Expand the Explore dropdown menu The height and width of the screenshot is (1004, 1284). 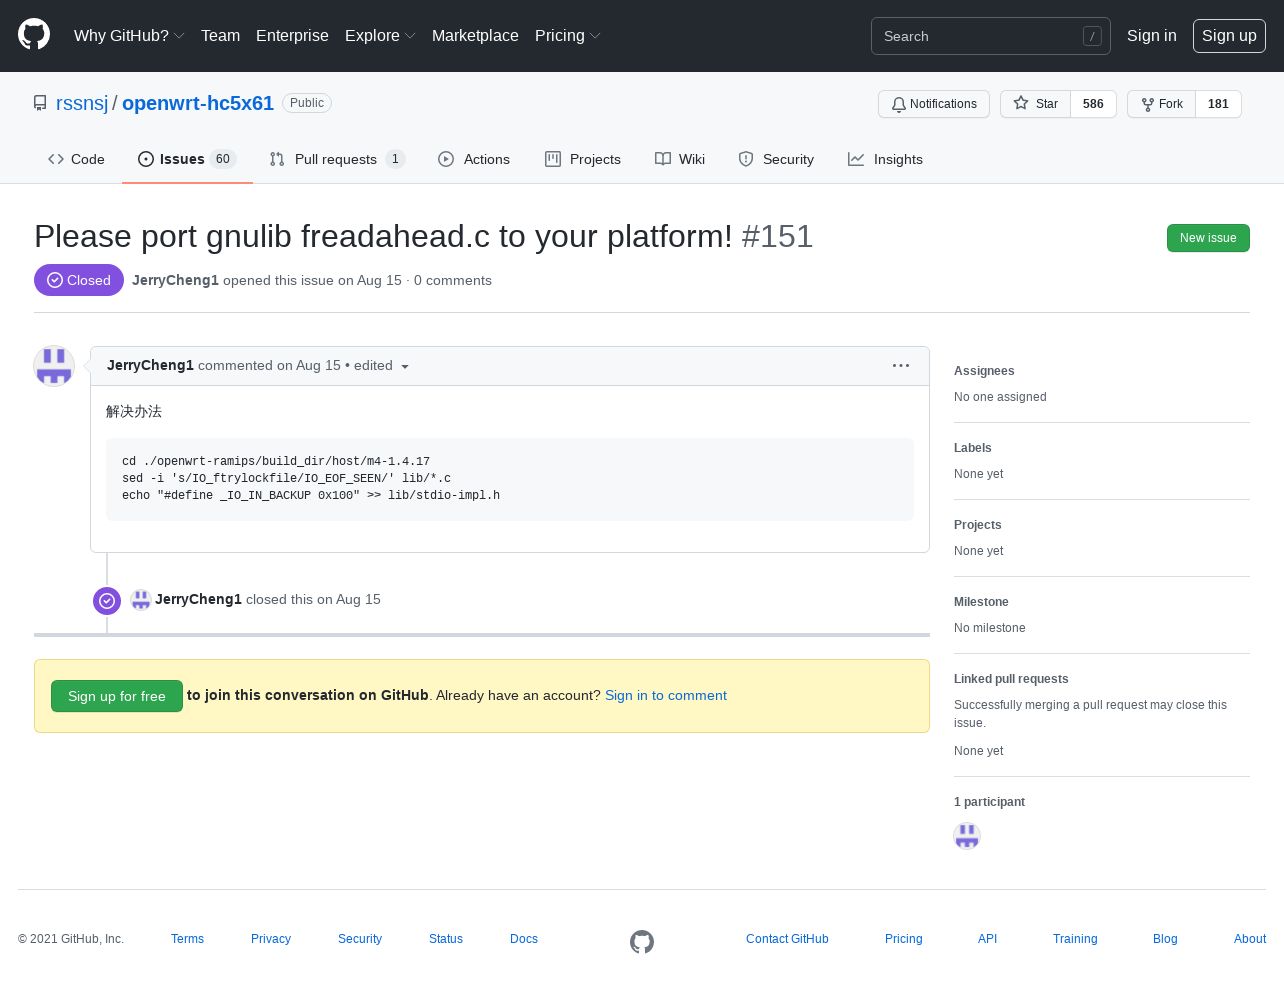[x=380, y=35]
